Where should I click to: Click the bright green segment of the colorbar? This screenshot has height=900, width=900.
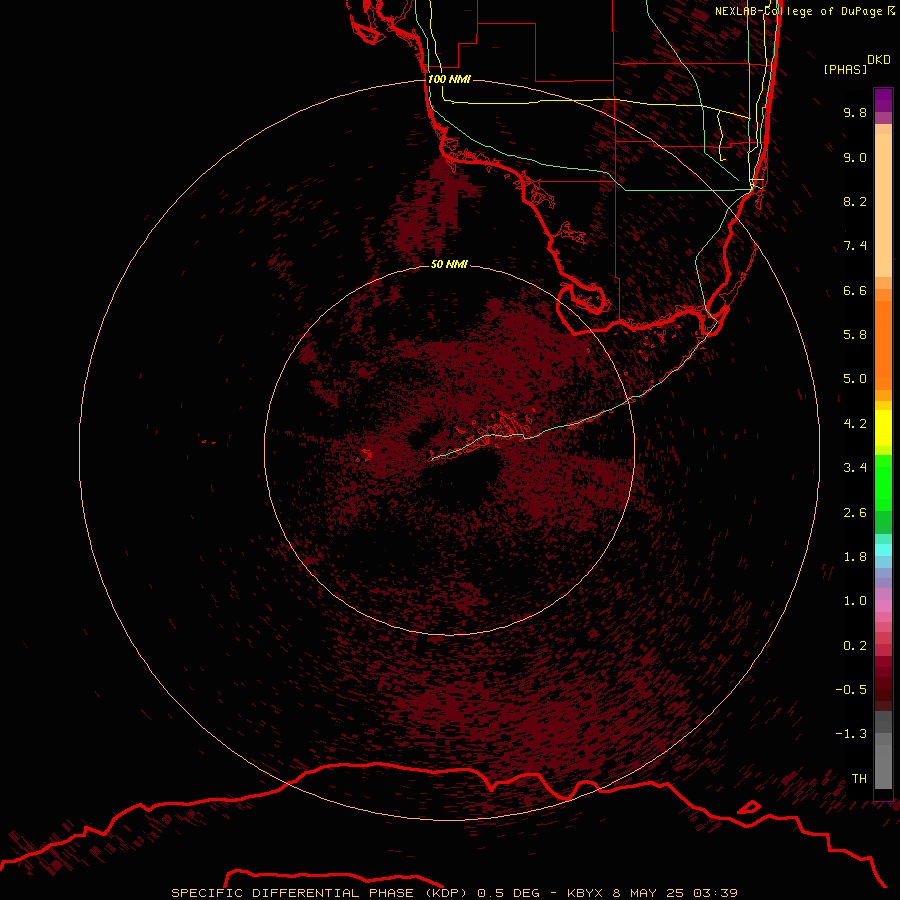[883, 482]
